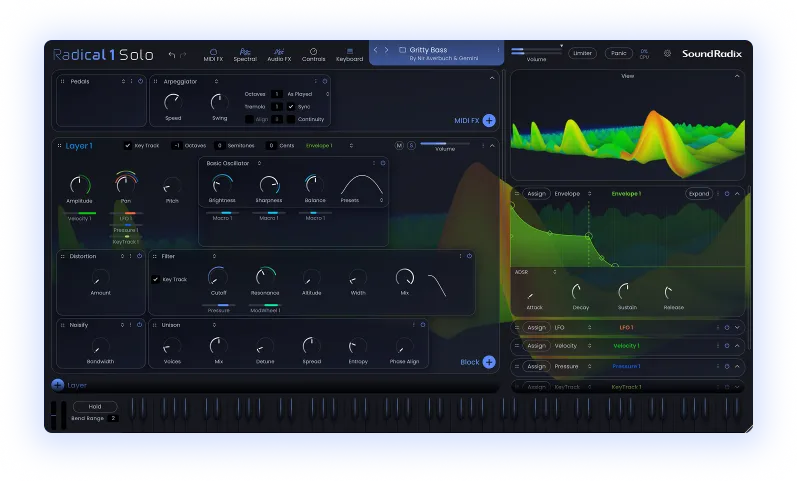The image size is (797, 481).
Task: Add a Block plus button
Action: [x=489, y=362]
